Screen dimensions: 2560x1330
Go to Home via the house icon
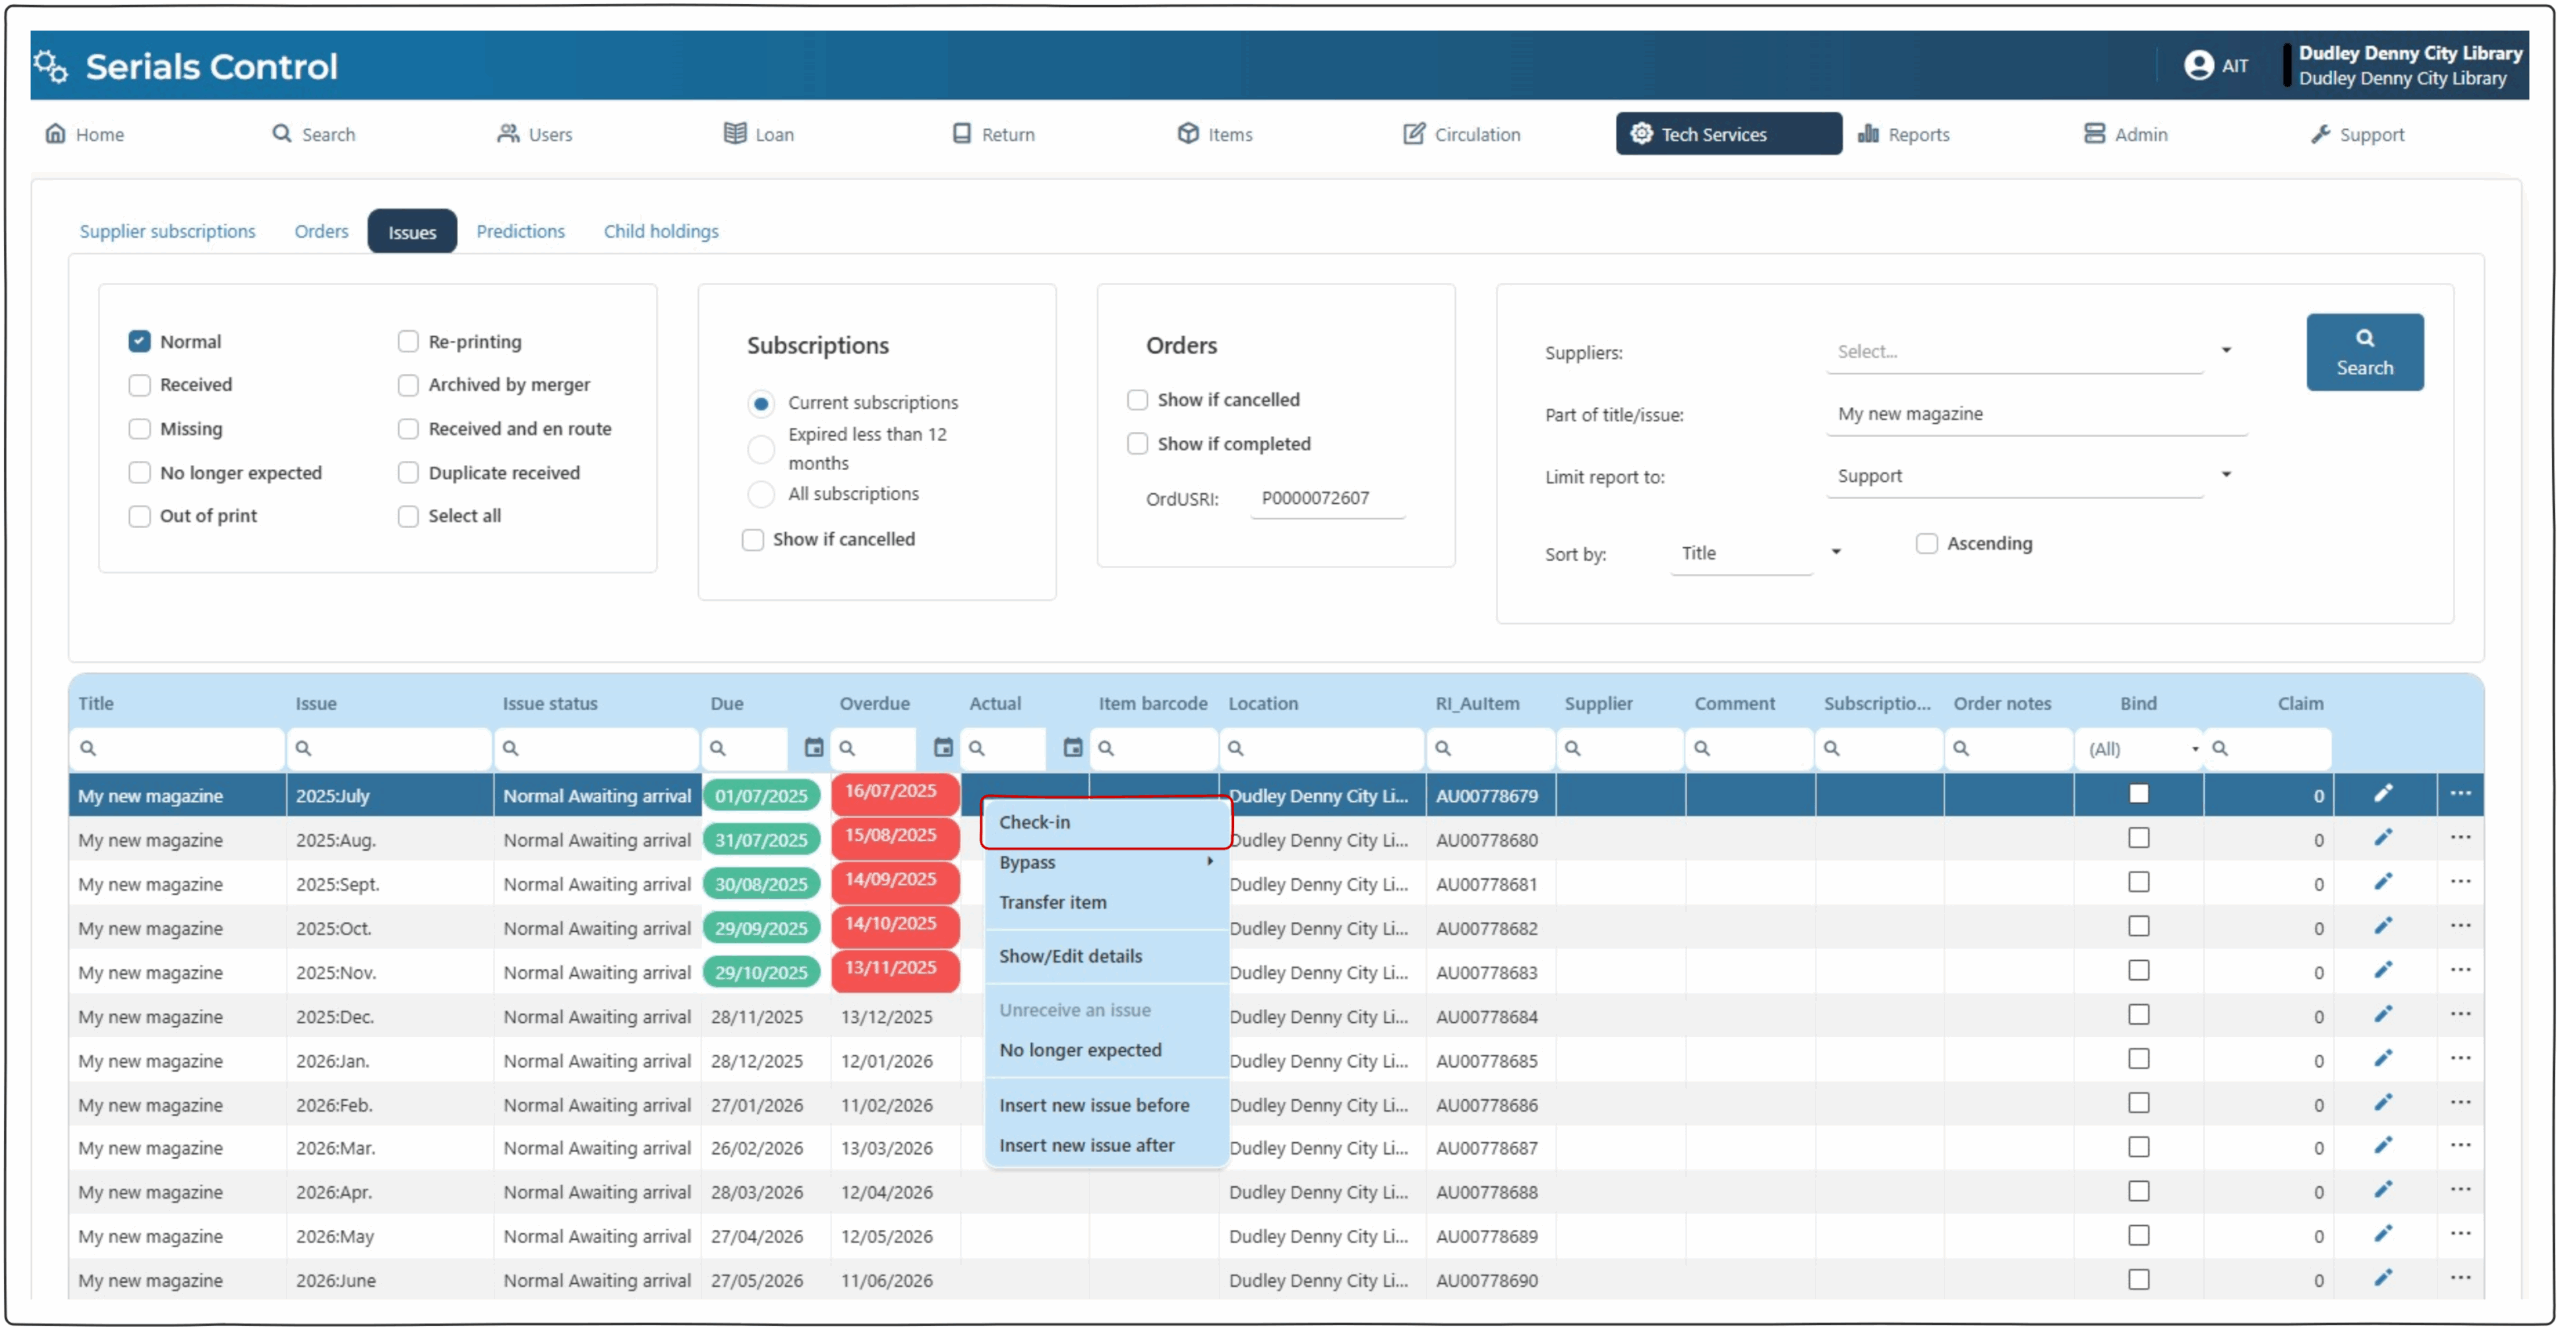point(56,134)
